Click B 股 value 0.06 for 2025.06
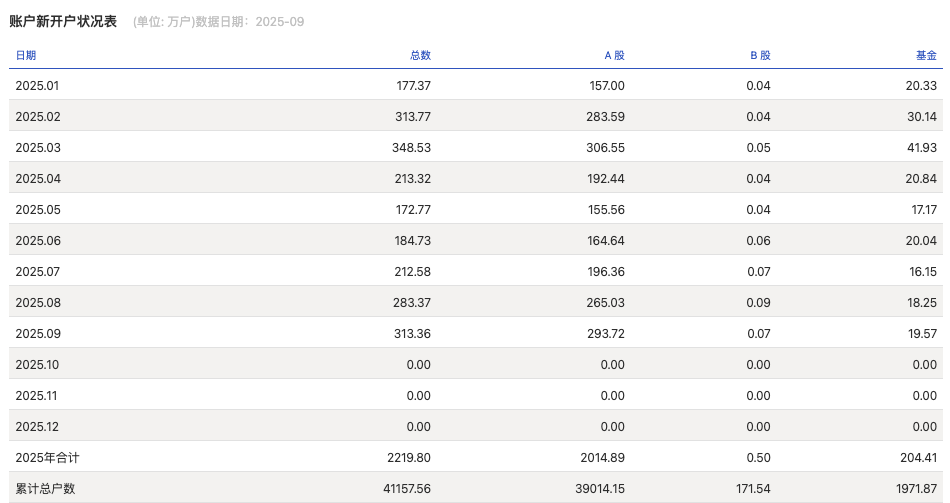The height and width of the screenshot is (503, 950). (758, 241)
